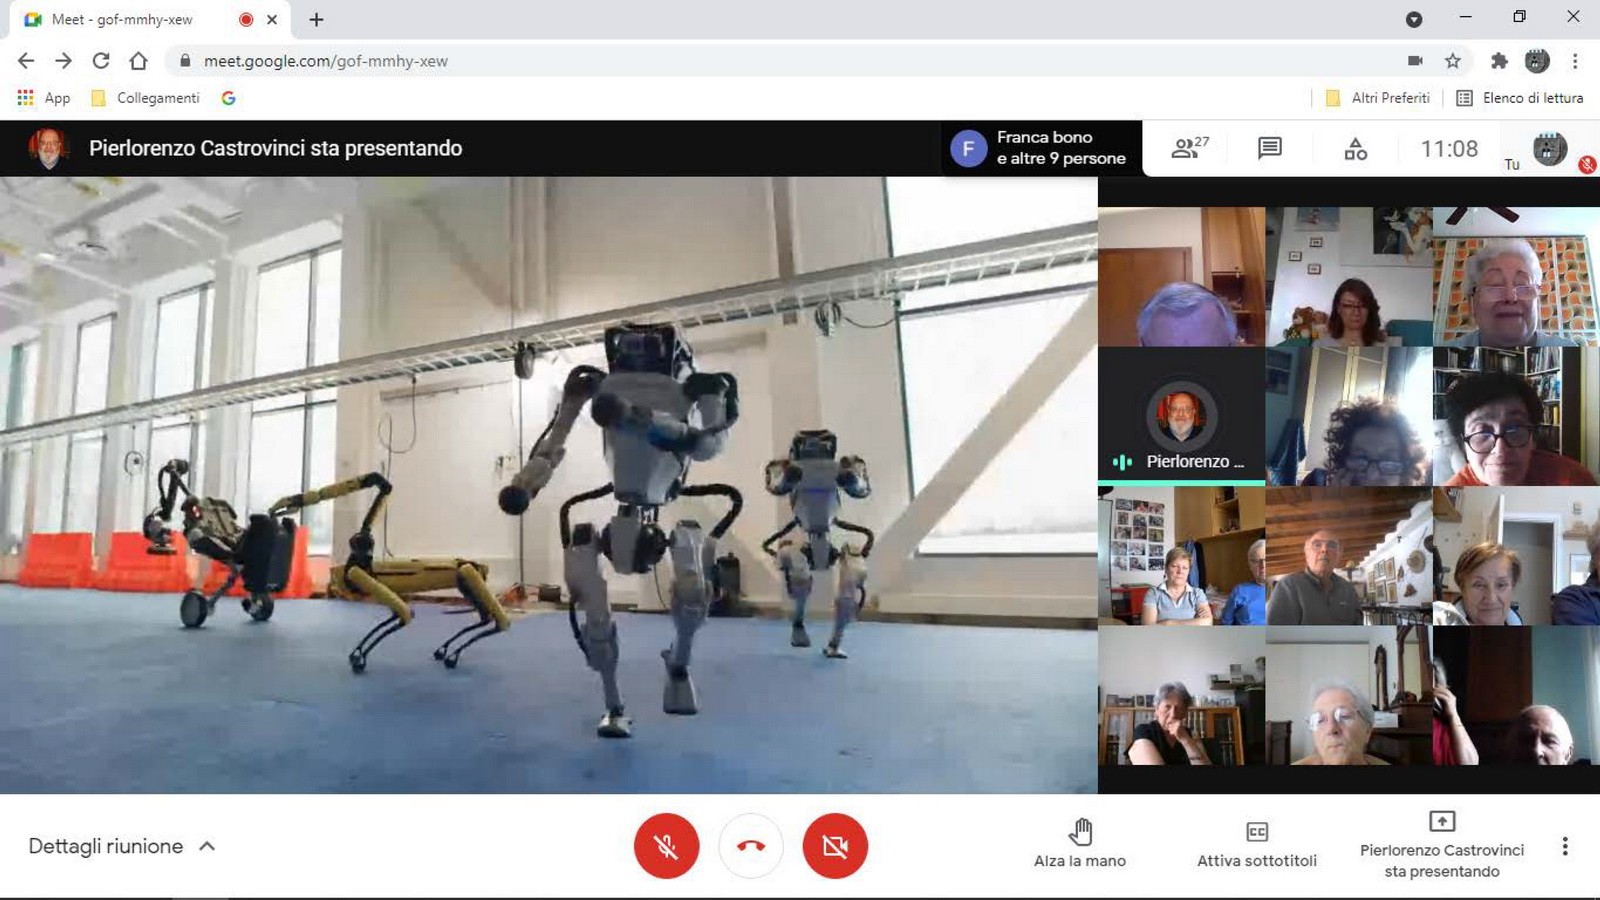Image resolution: width=1600 pixels, height=900 pixels.
Task: Open the Pierlorenzo Castrovinci sta presentando control
Action: [x=1442, y=845]
